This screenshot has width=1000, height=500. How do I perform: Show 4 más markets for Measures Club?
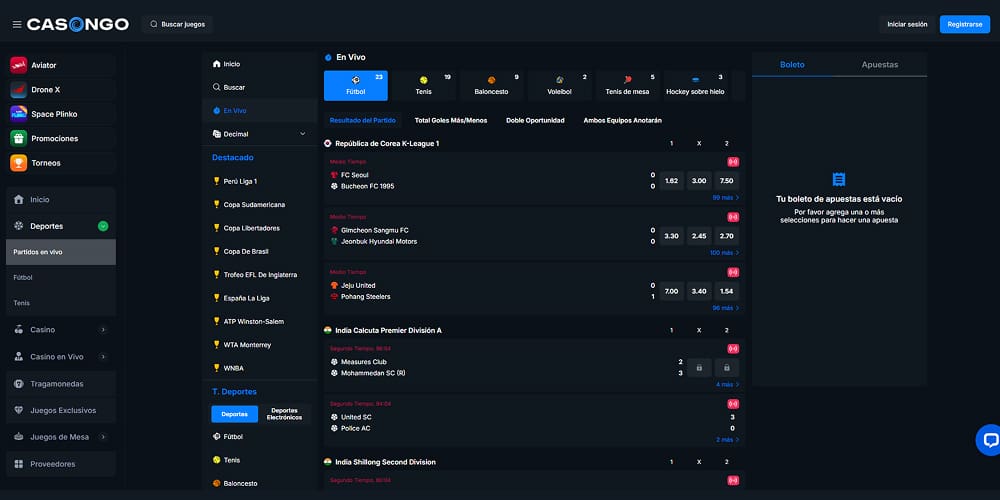pos(728,385)
